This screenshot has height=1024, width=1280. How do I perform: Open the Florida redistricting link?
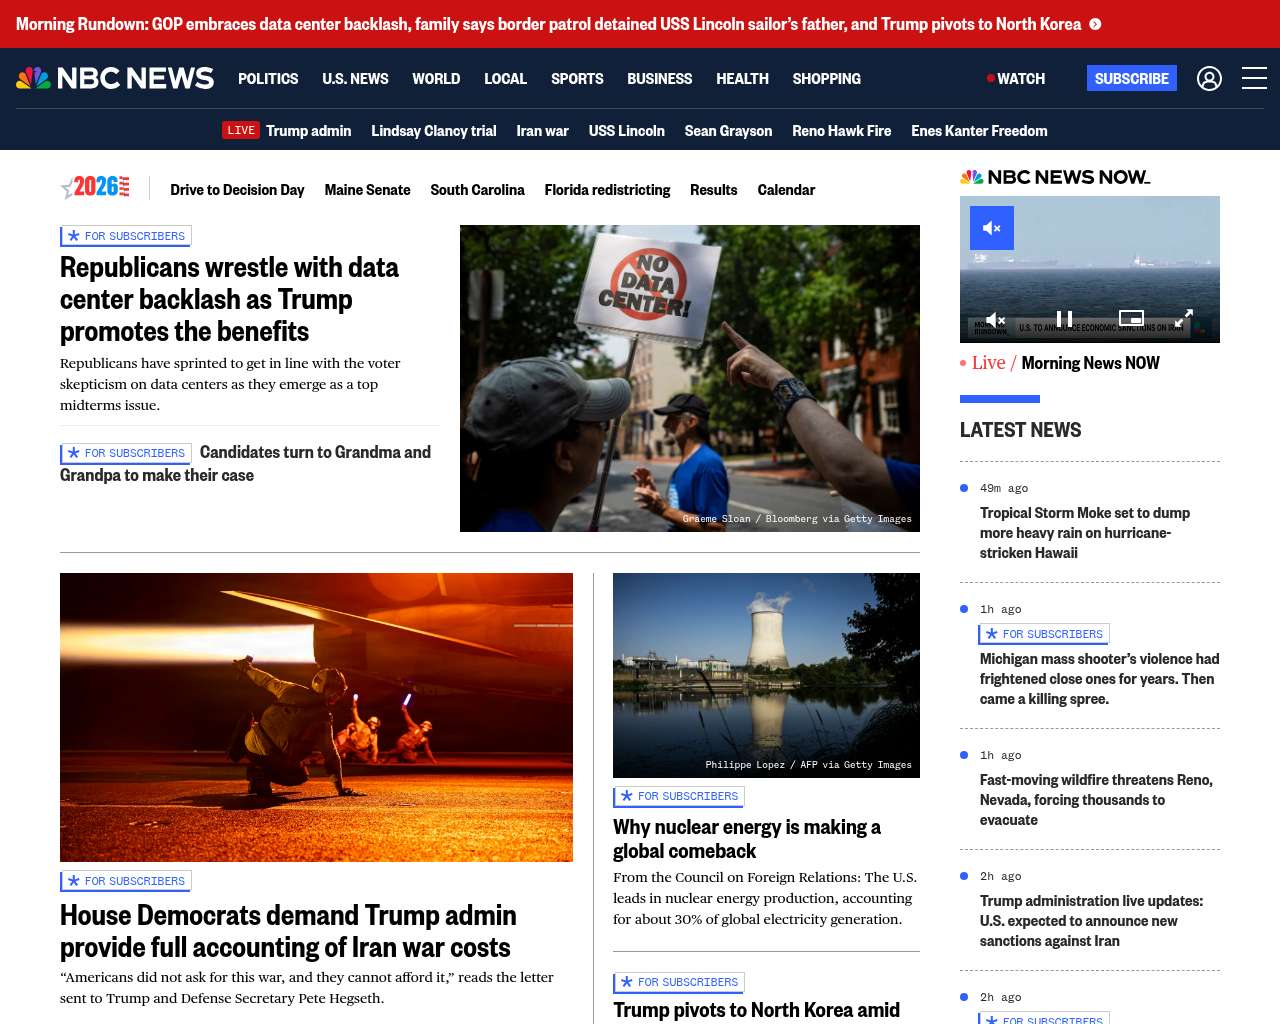(x=607, y=189)
